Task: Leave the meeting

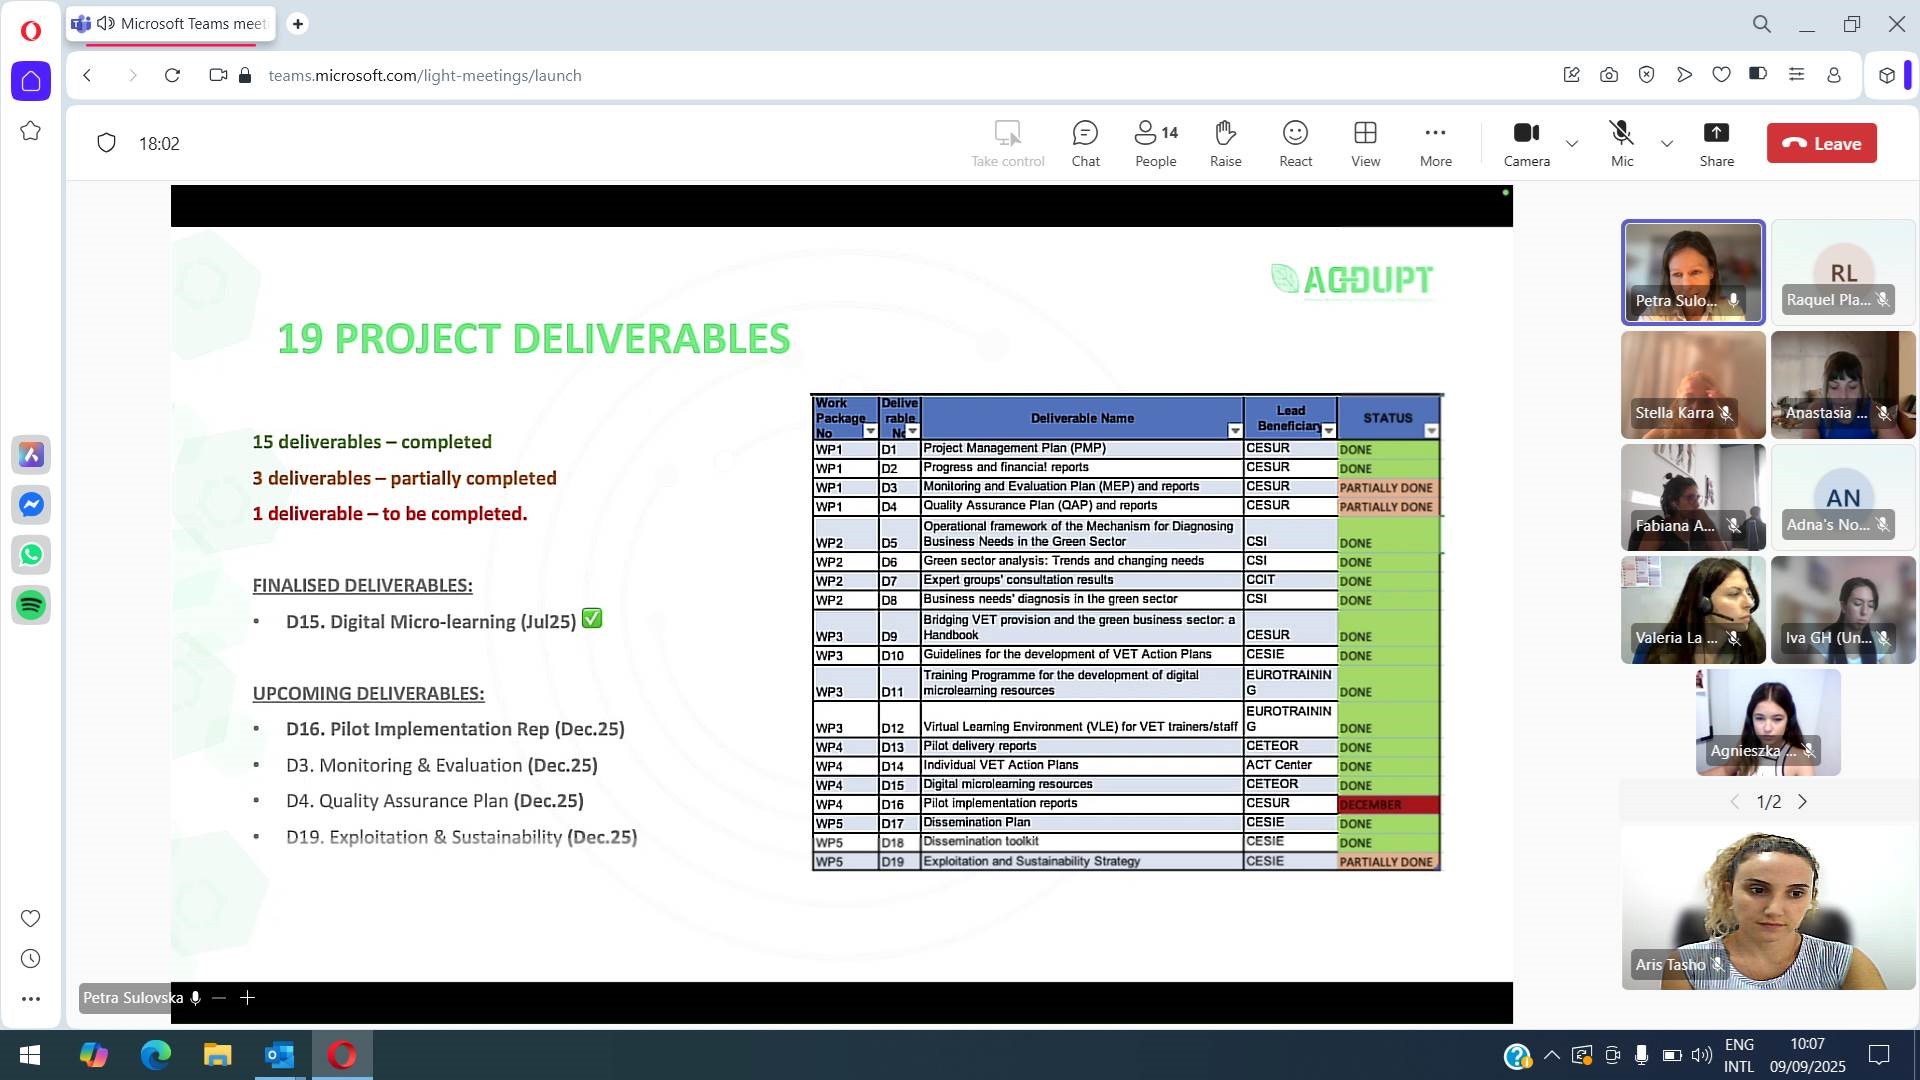Action: tap(1822, 143)
